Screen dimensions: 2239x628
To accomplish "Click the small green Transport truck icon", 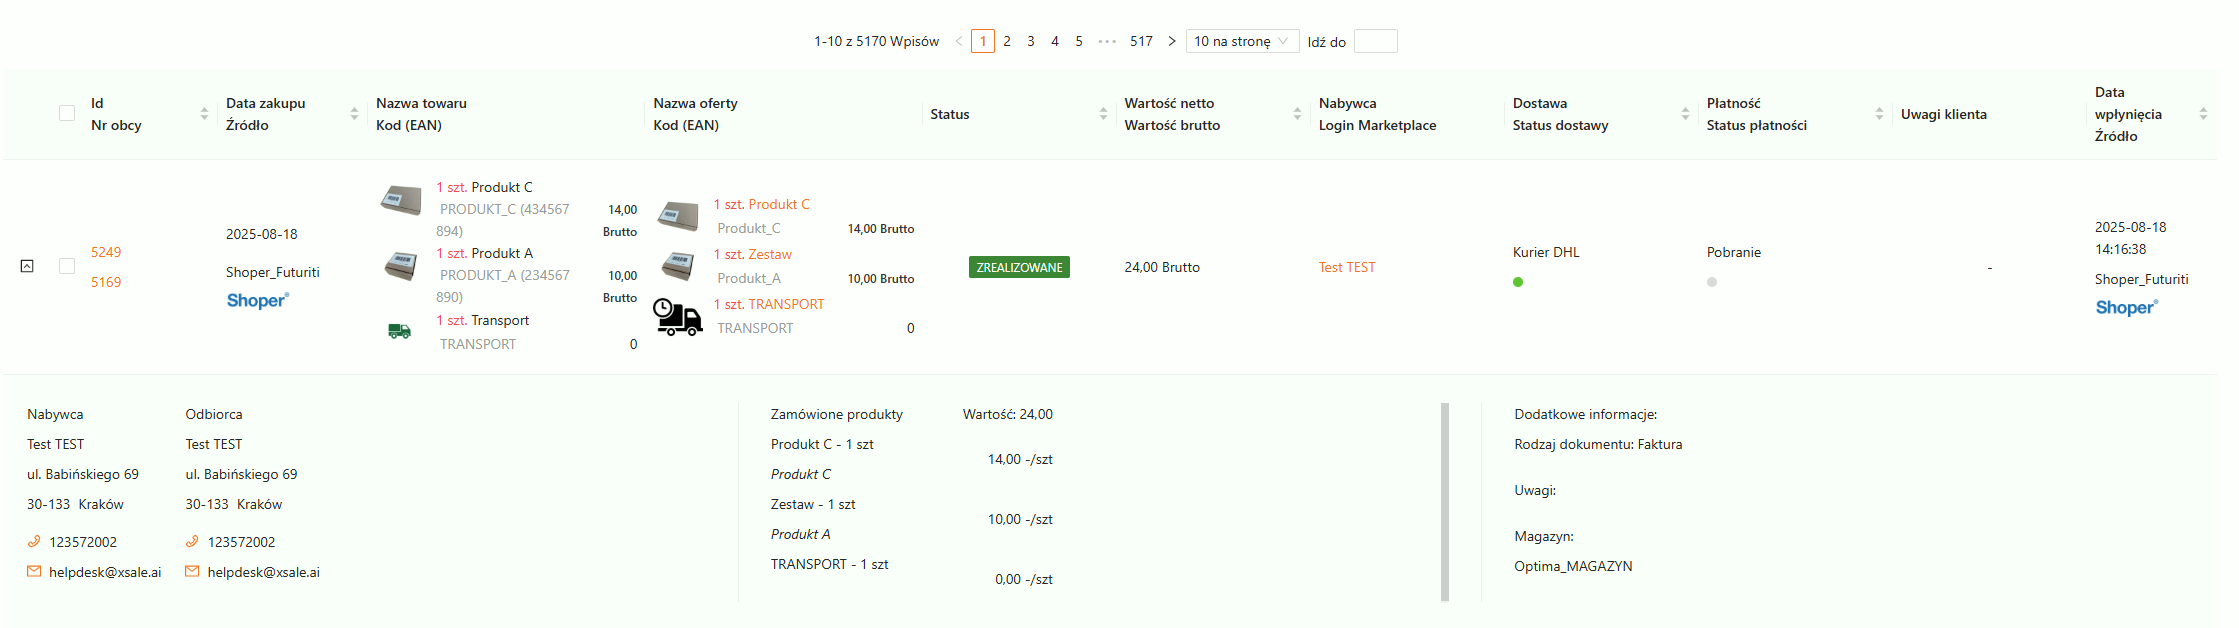I will coord(399,331).
